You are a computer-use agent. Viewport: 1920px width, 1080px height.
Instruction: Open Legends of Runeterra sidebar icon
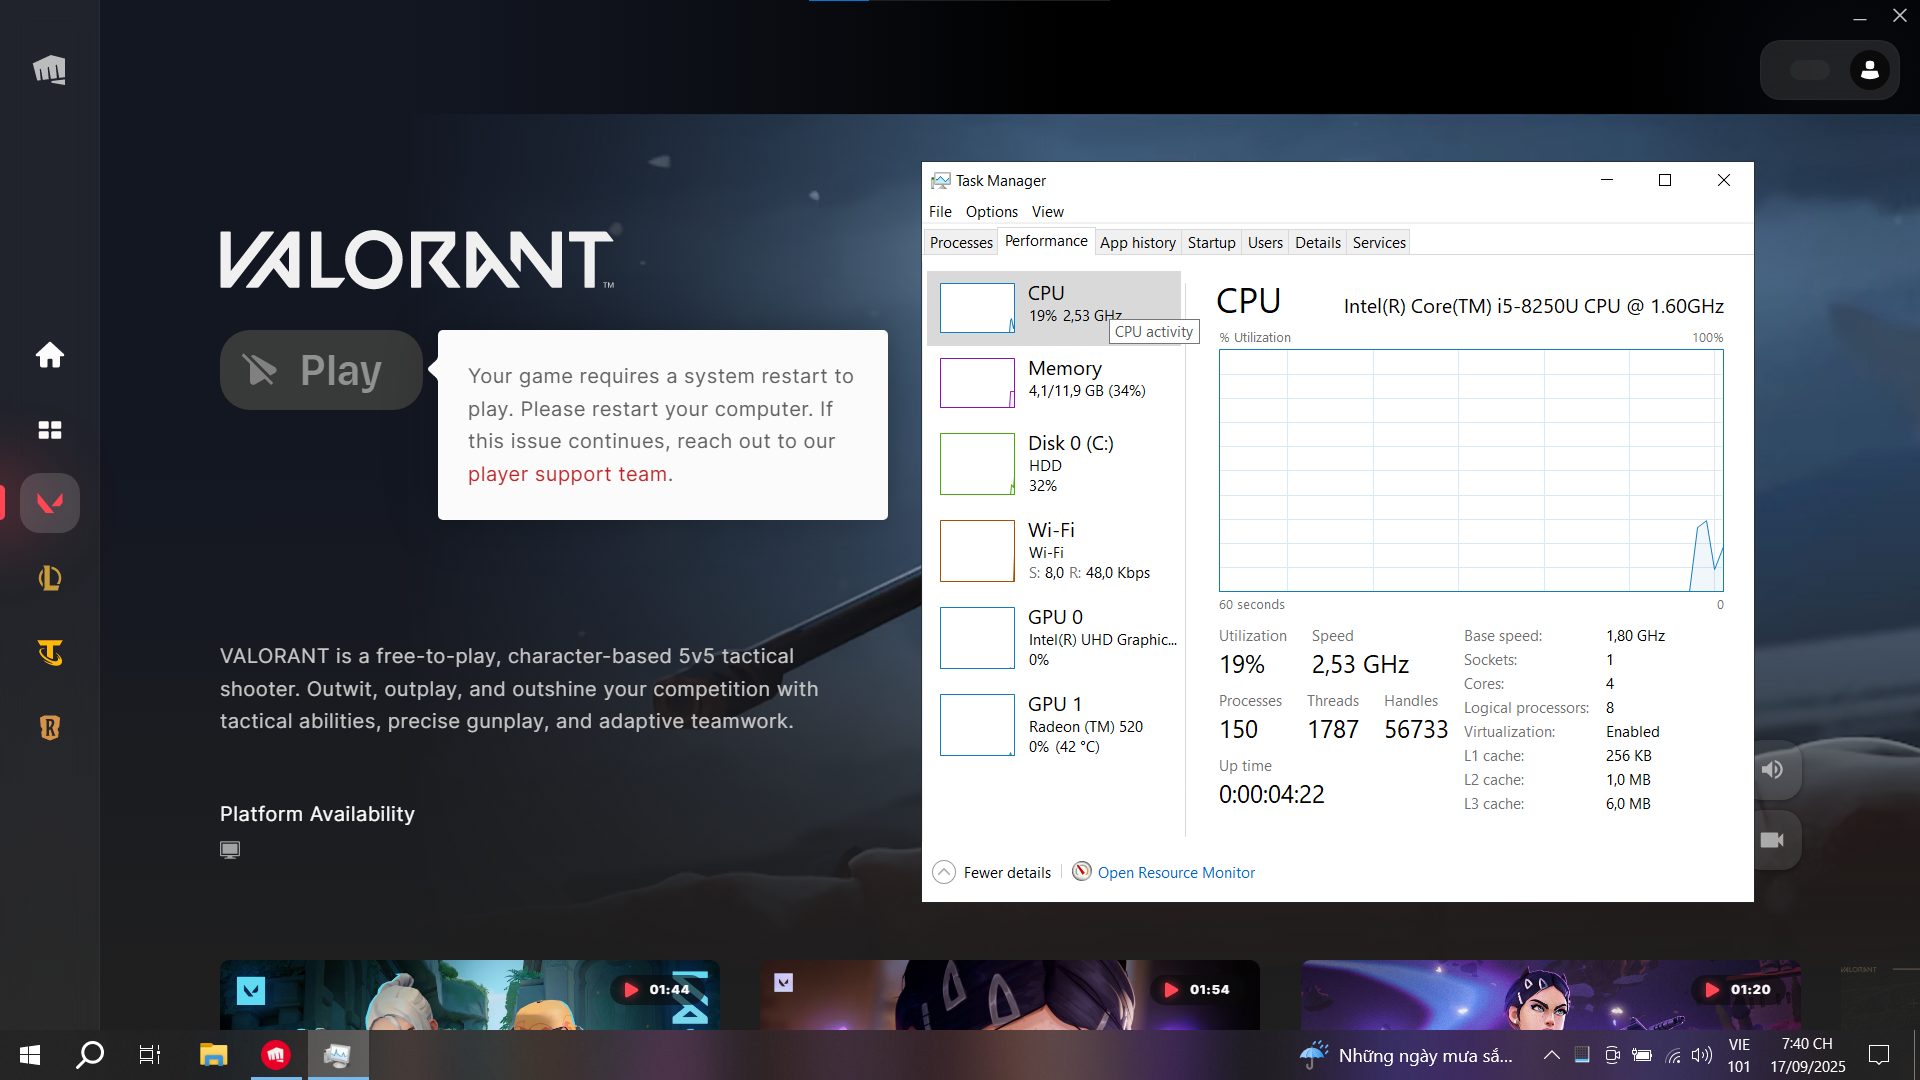pyautogui.click(x=49, y=728)
